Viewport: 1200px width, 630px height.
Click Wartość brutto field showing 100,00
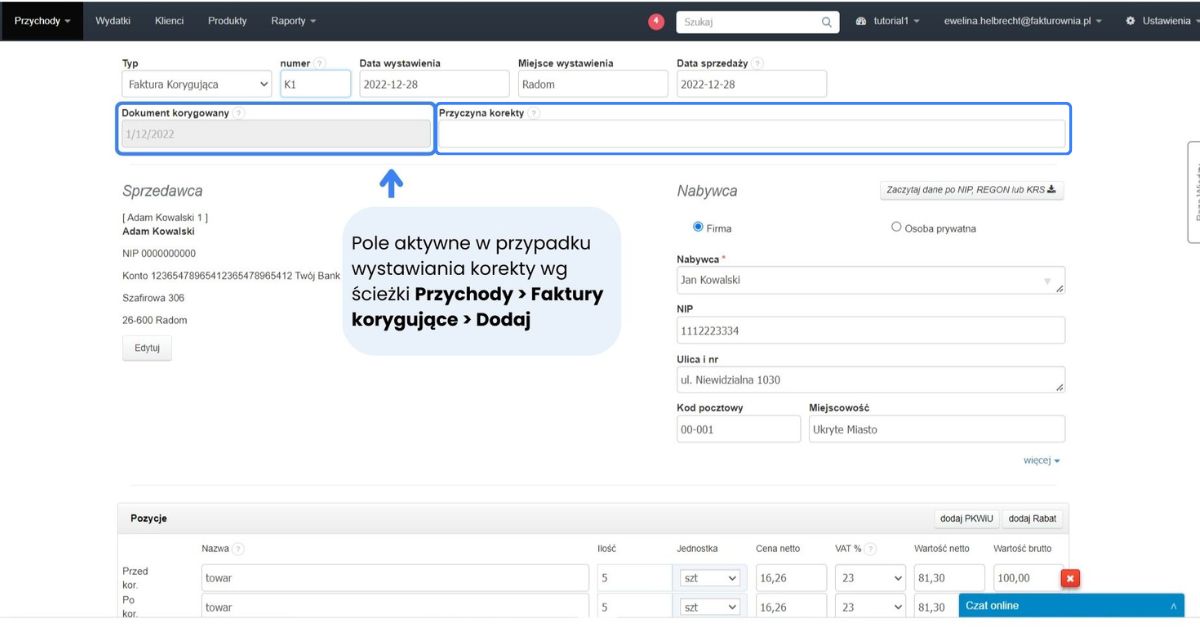coord(1026,578)
